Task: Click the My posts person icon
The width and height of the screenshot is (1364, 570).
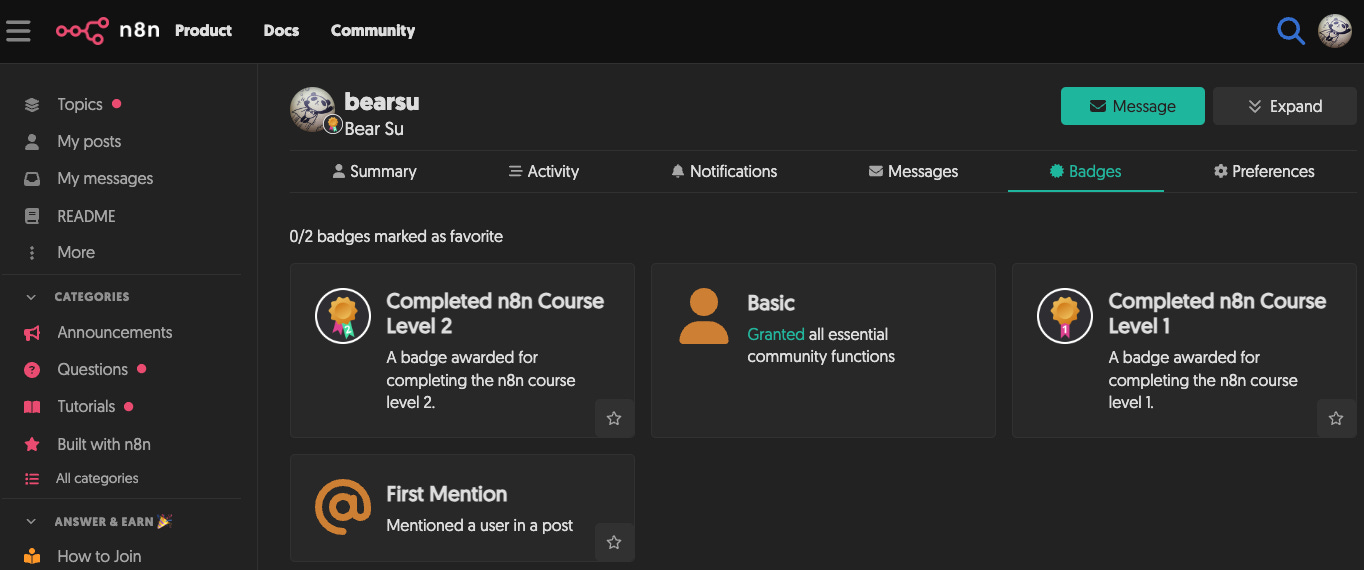Action: point(32,141)
